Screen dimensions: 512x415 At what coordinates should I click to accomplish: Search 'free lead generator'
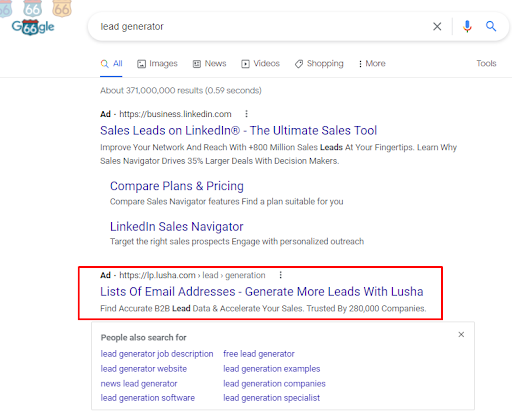click(259, 354)
